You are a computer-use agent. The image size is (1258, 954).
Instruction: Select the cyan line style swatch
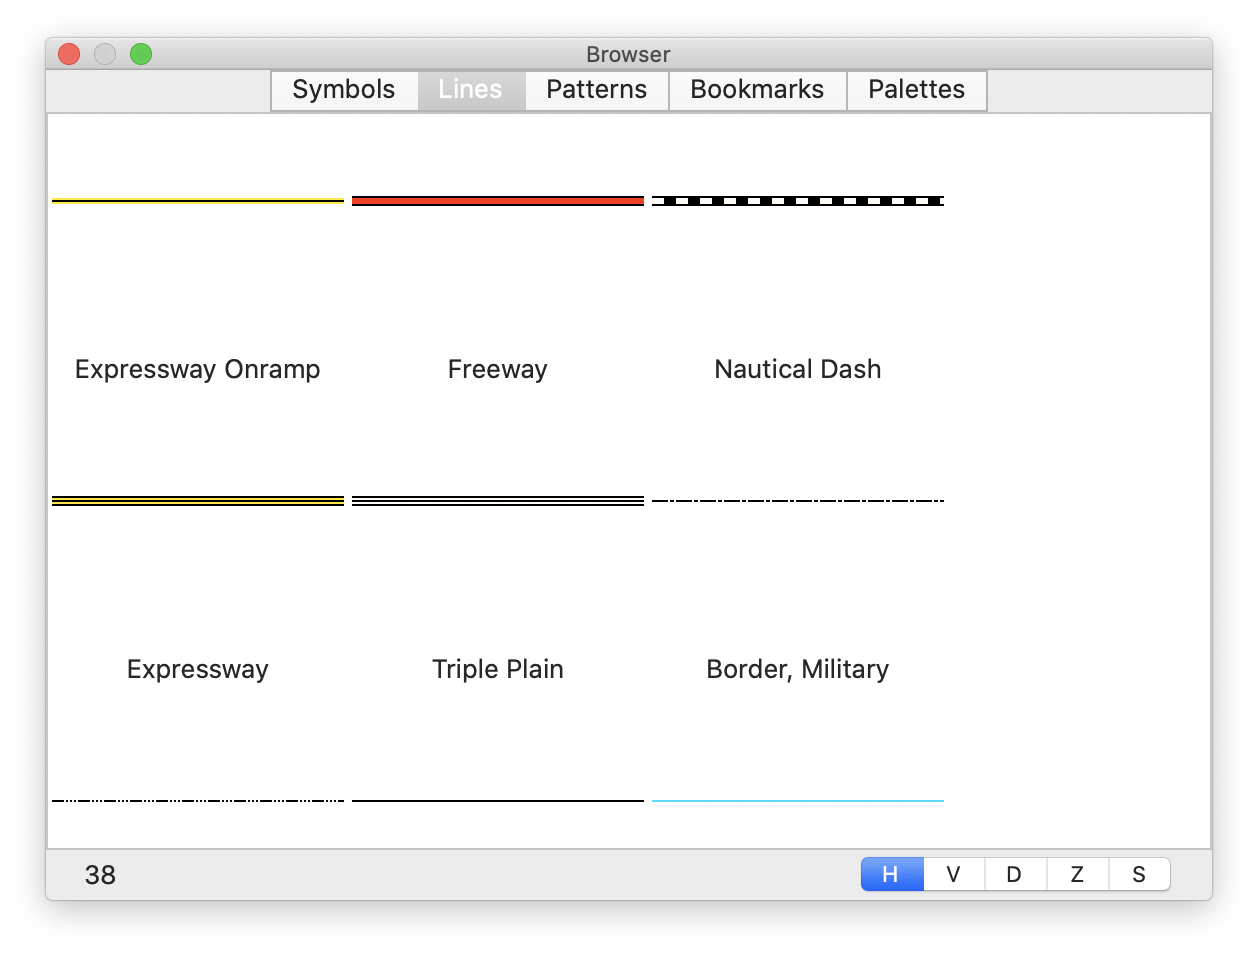[797, 799]
